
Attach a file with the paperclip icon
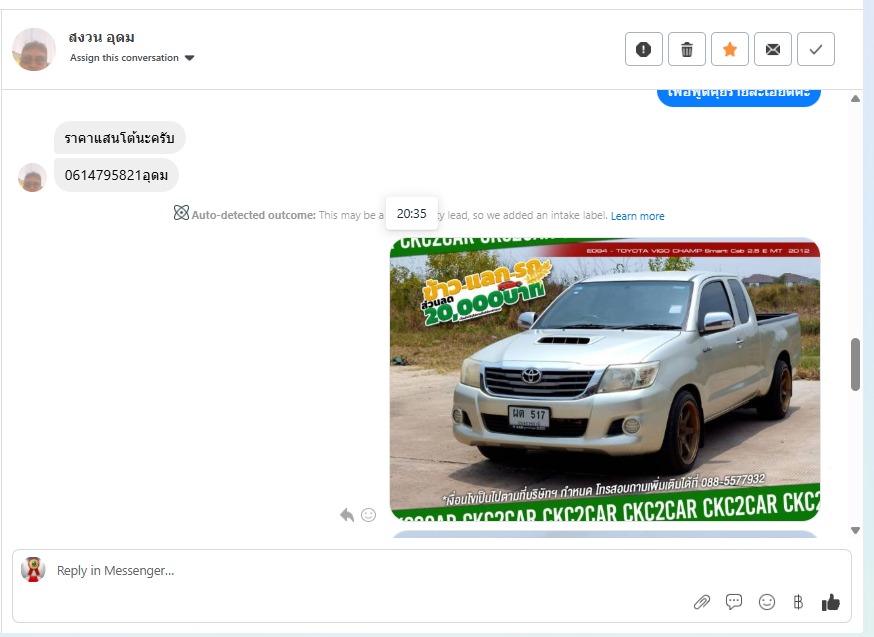702,602
